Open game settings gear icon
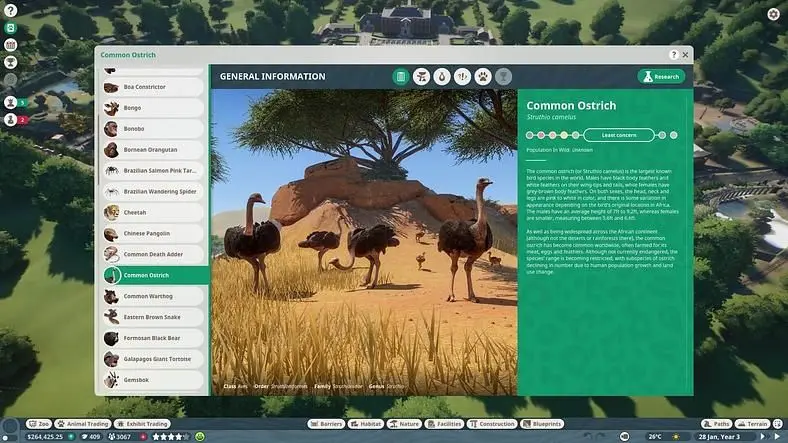Viewport: 788px width, 443px height. coord(773,14)
